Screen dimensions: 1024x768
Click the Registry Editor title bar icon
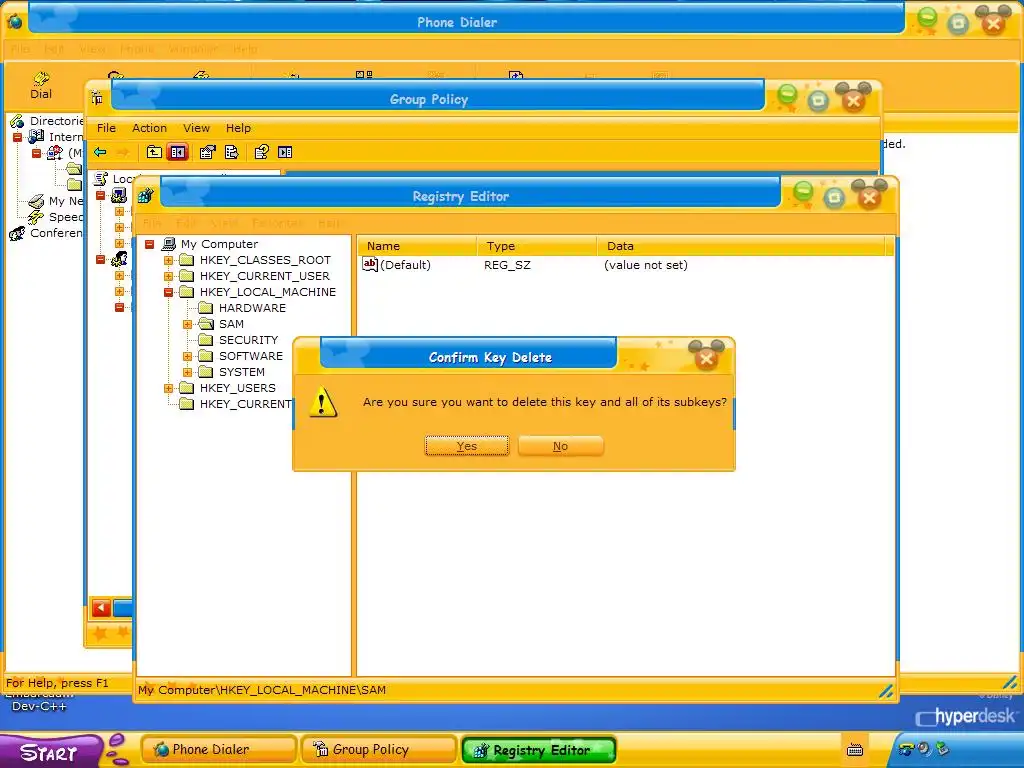pos(145,195)
